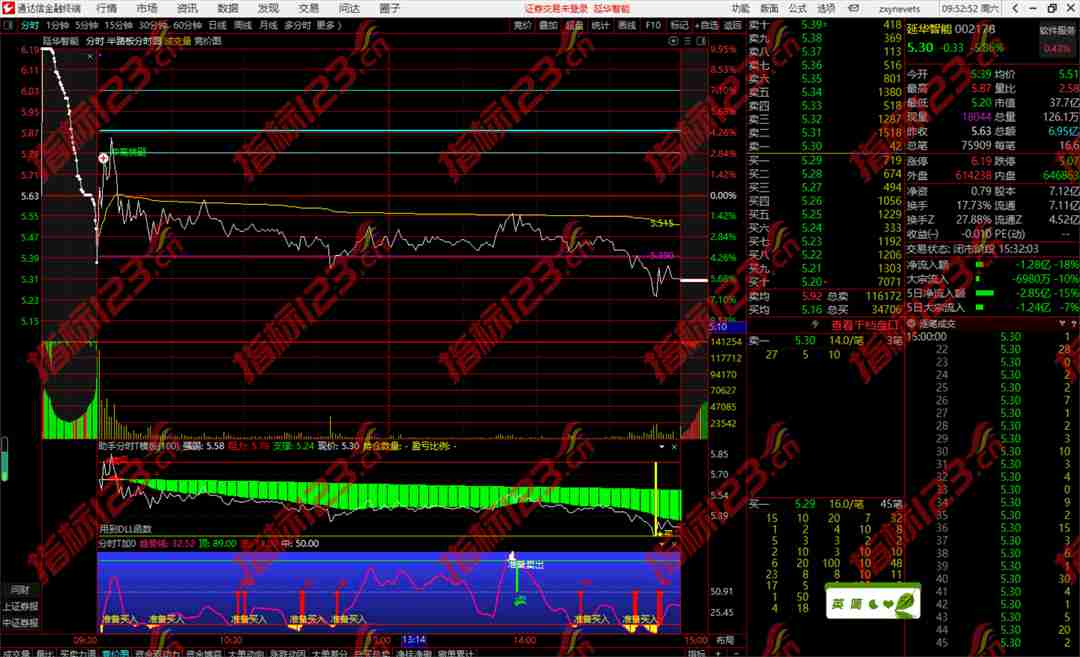Close the 助手分时T indicator sub-panel
The image size is (1080, 657).
click(x=674, y=447)
